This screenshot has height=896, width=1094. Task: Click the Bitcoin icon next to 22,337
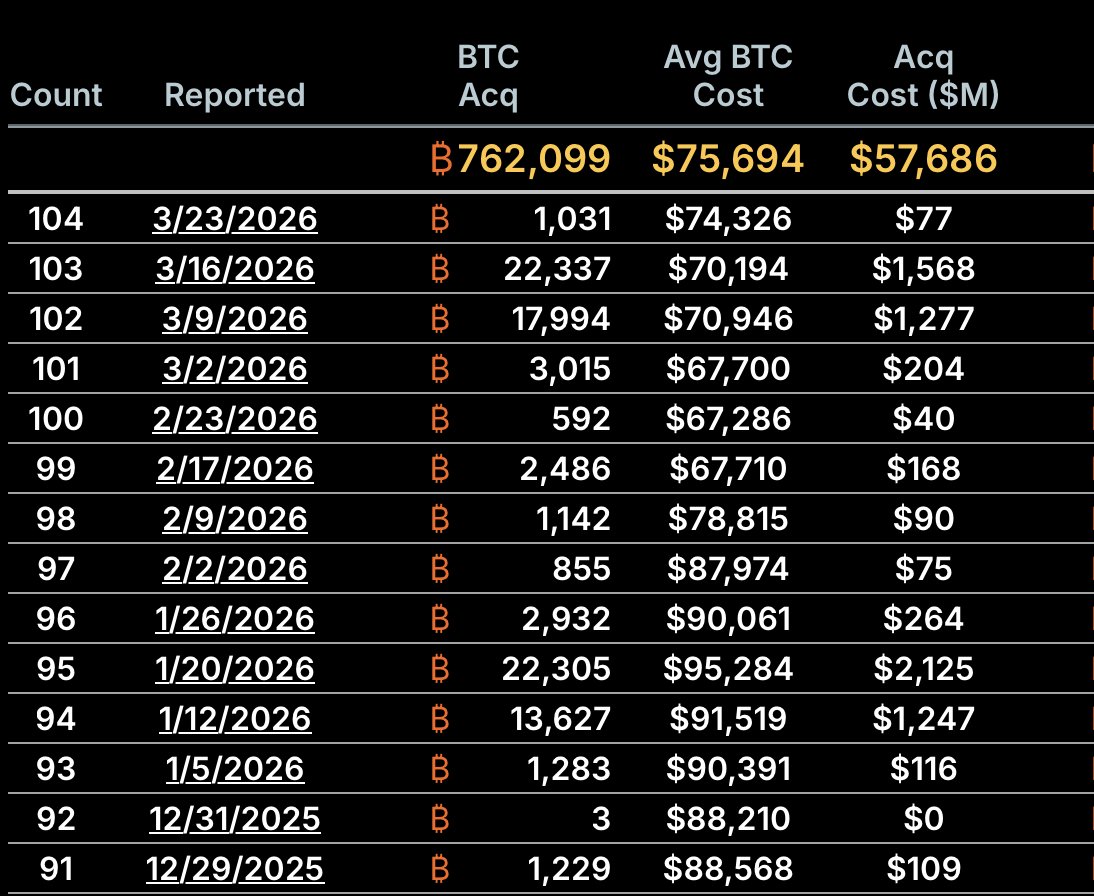438,269
